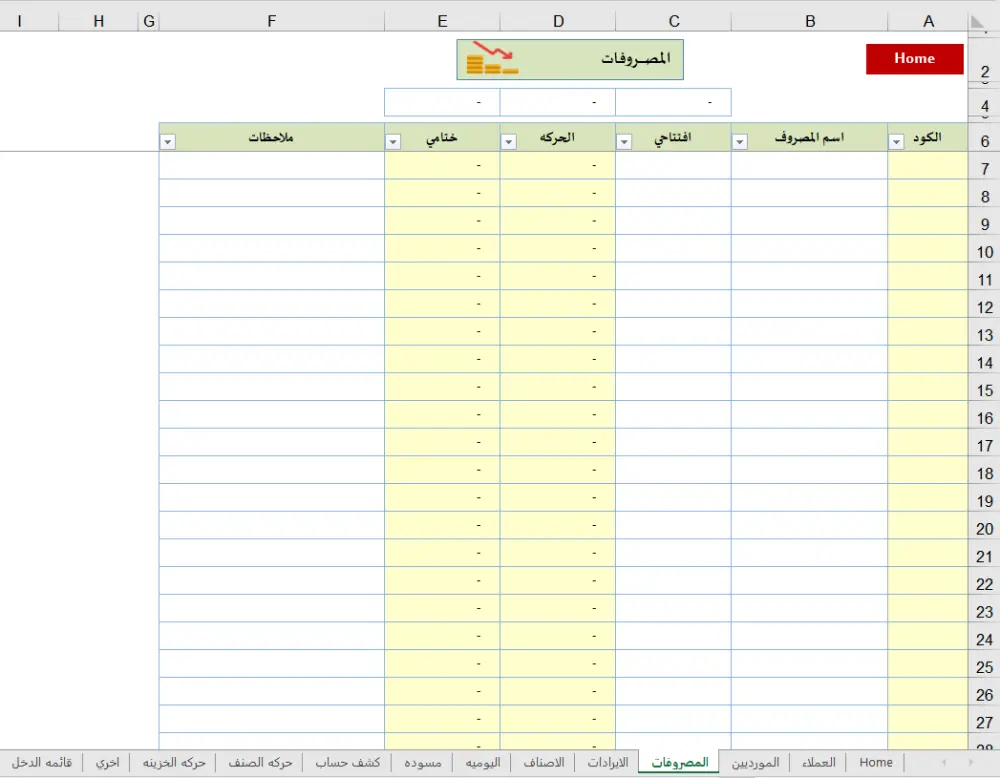Open filter dropdown for افتتاحي column
Image resolution: width=1000 pixels, height=778 pixels.
[x=624, y=142]
